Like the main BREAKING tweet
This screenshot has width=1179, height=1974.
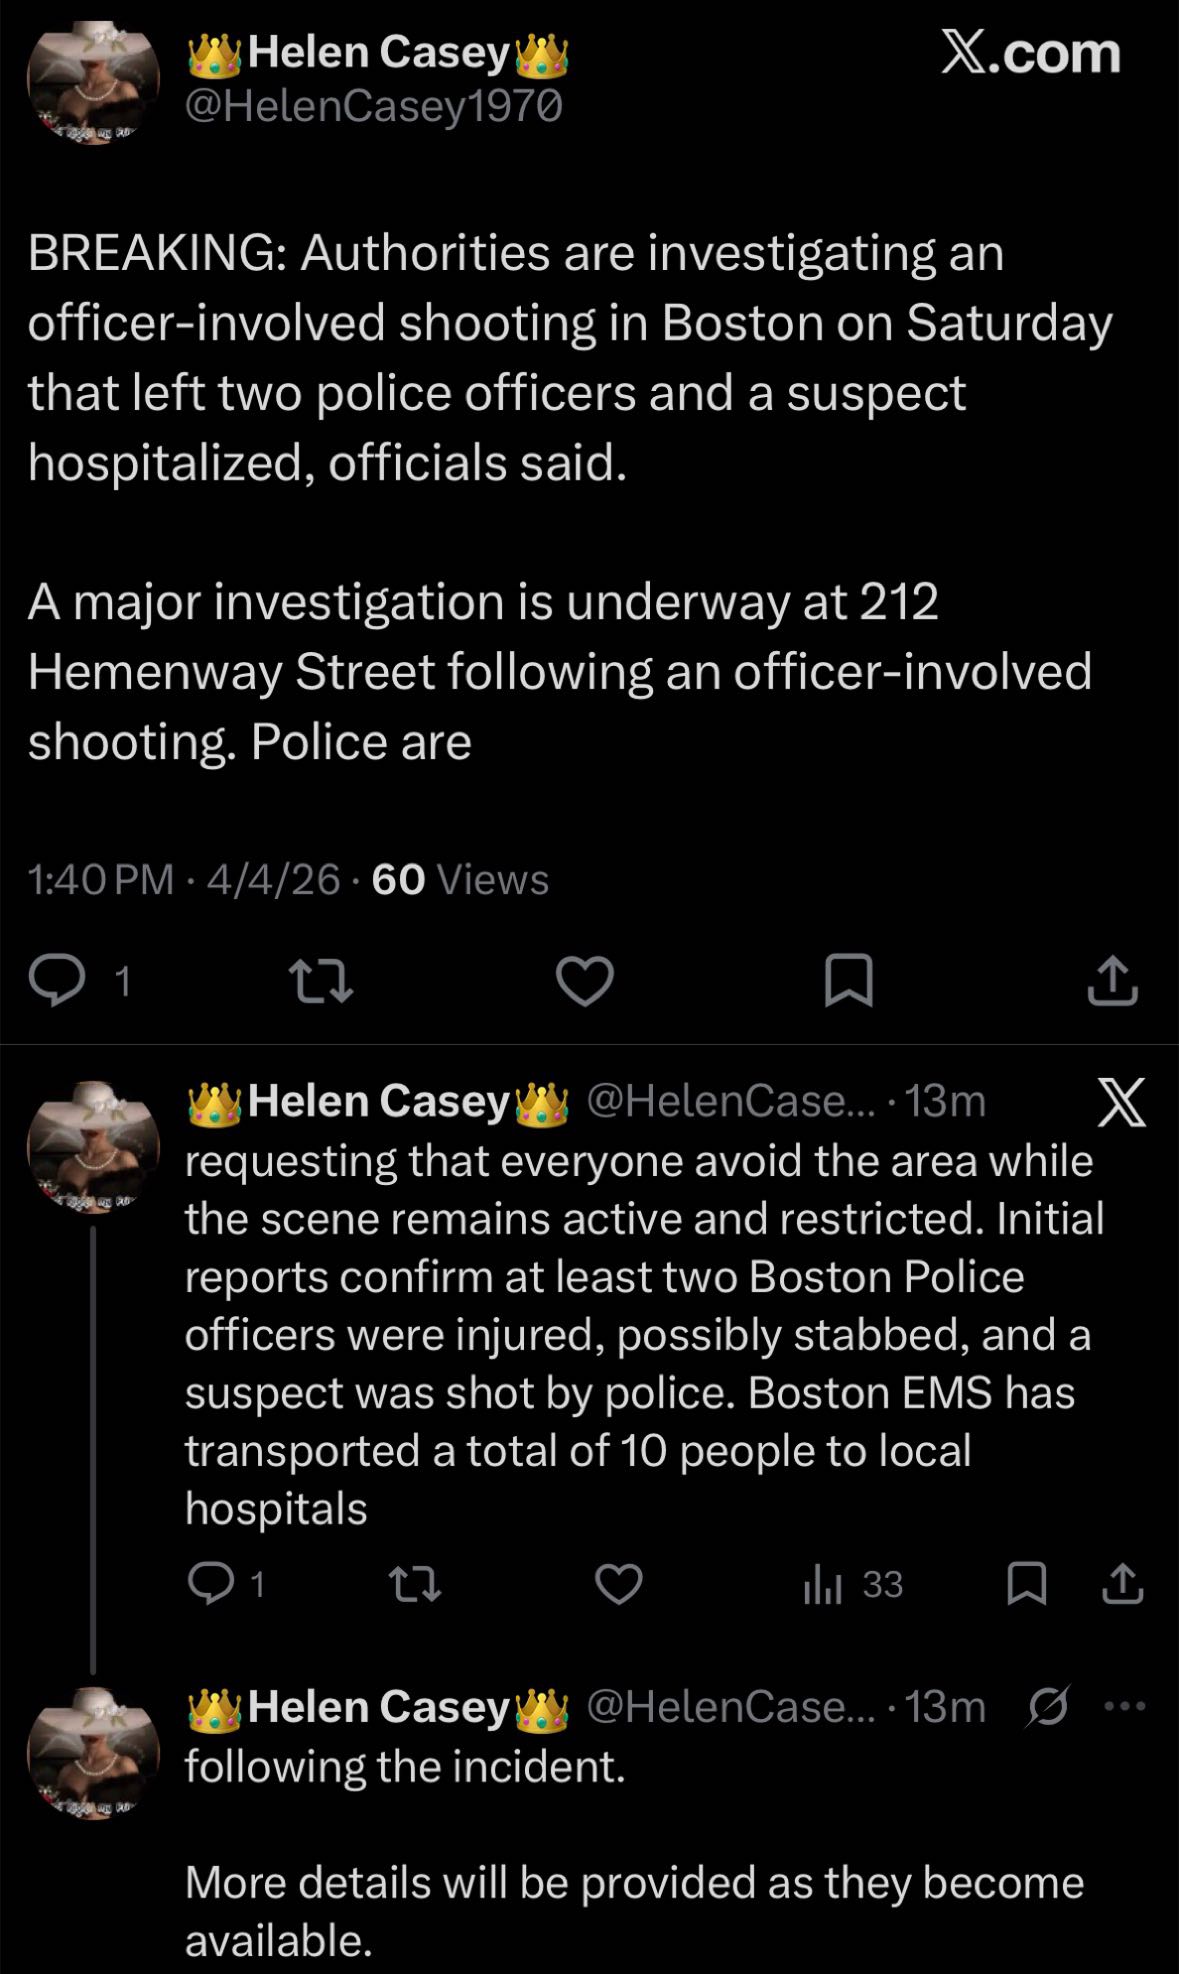tap(584, 981)
